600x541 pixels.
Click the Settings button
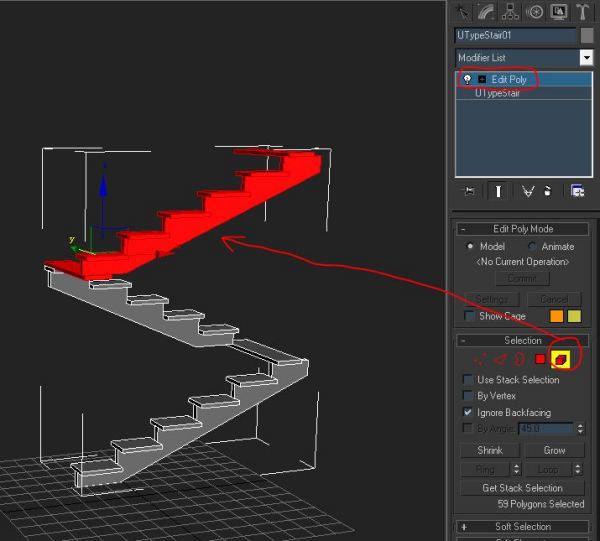tap(492, 299)
